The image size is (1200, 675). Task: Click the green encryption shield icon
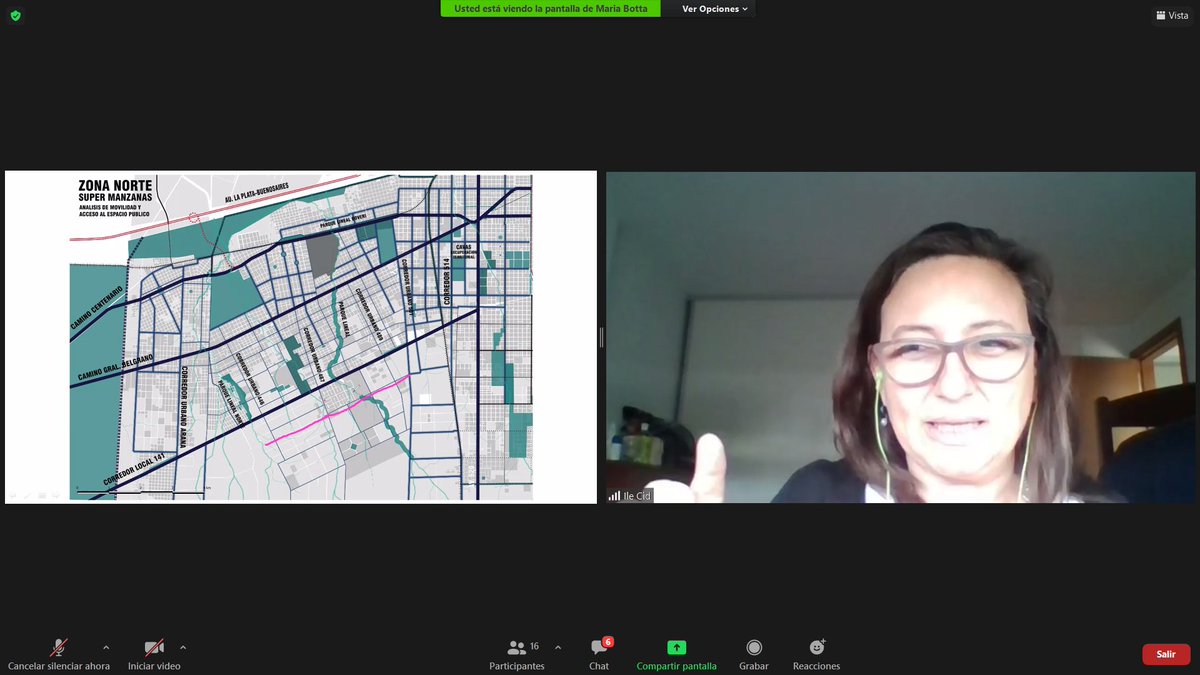click(15, 15)
